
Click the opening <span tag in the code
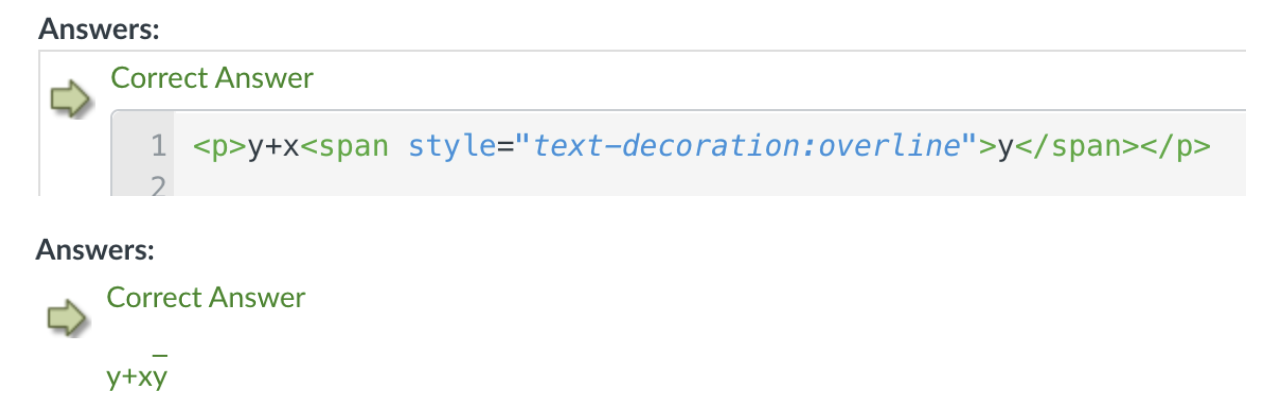coord(345,147)
